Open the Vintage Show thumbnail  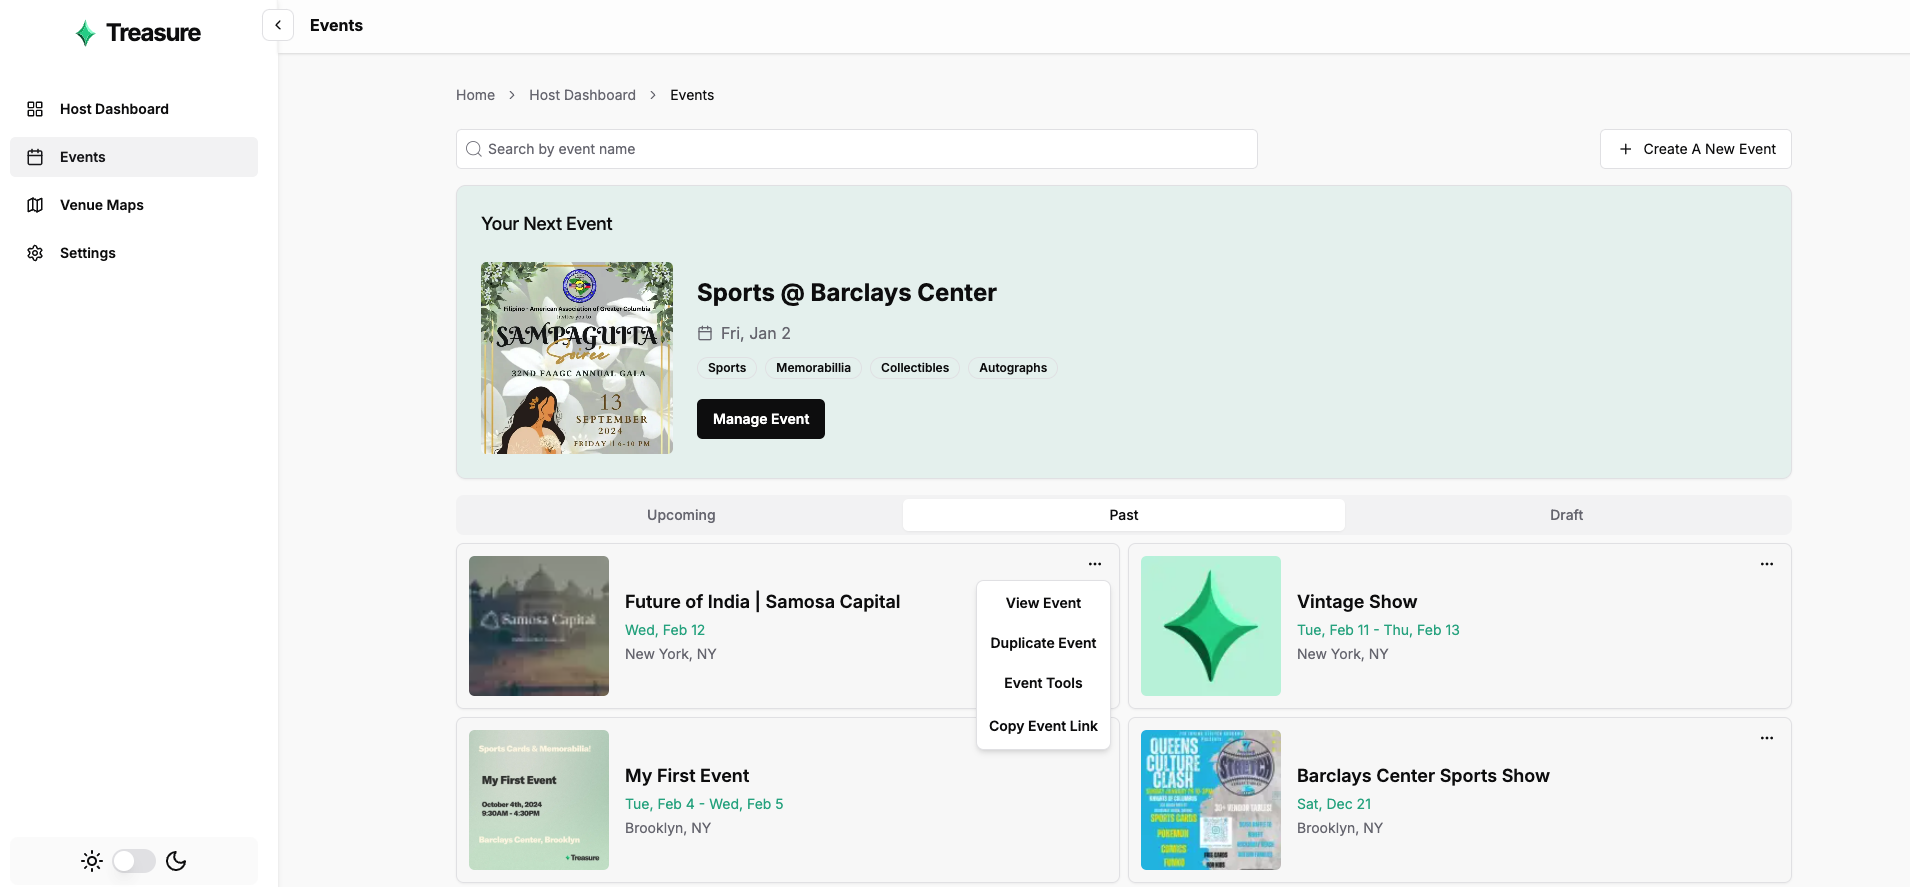[1211, 626]
